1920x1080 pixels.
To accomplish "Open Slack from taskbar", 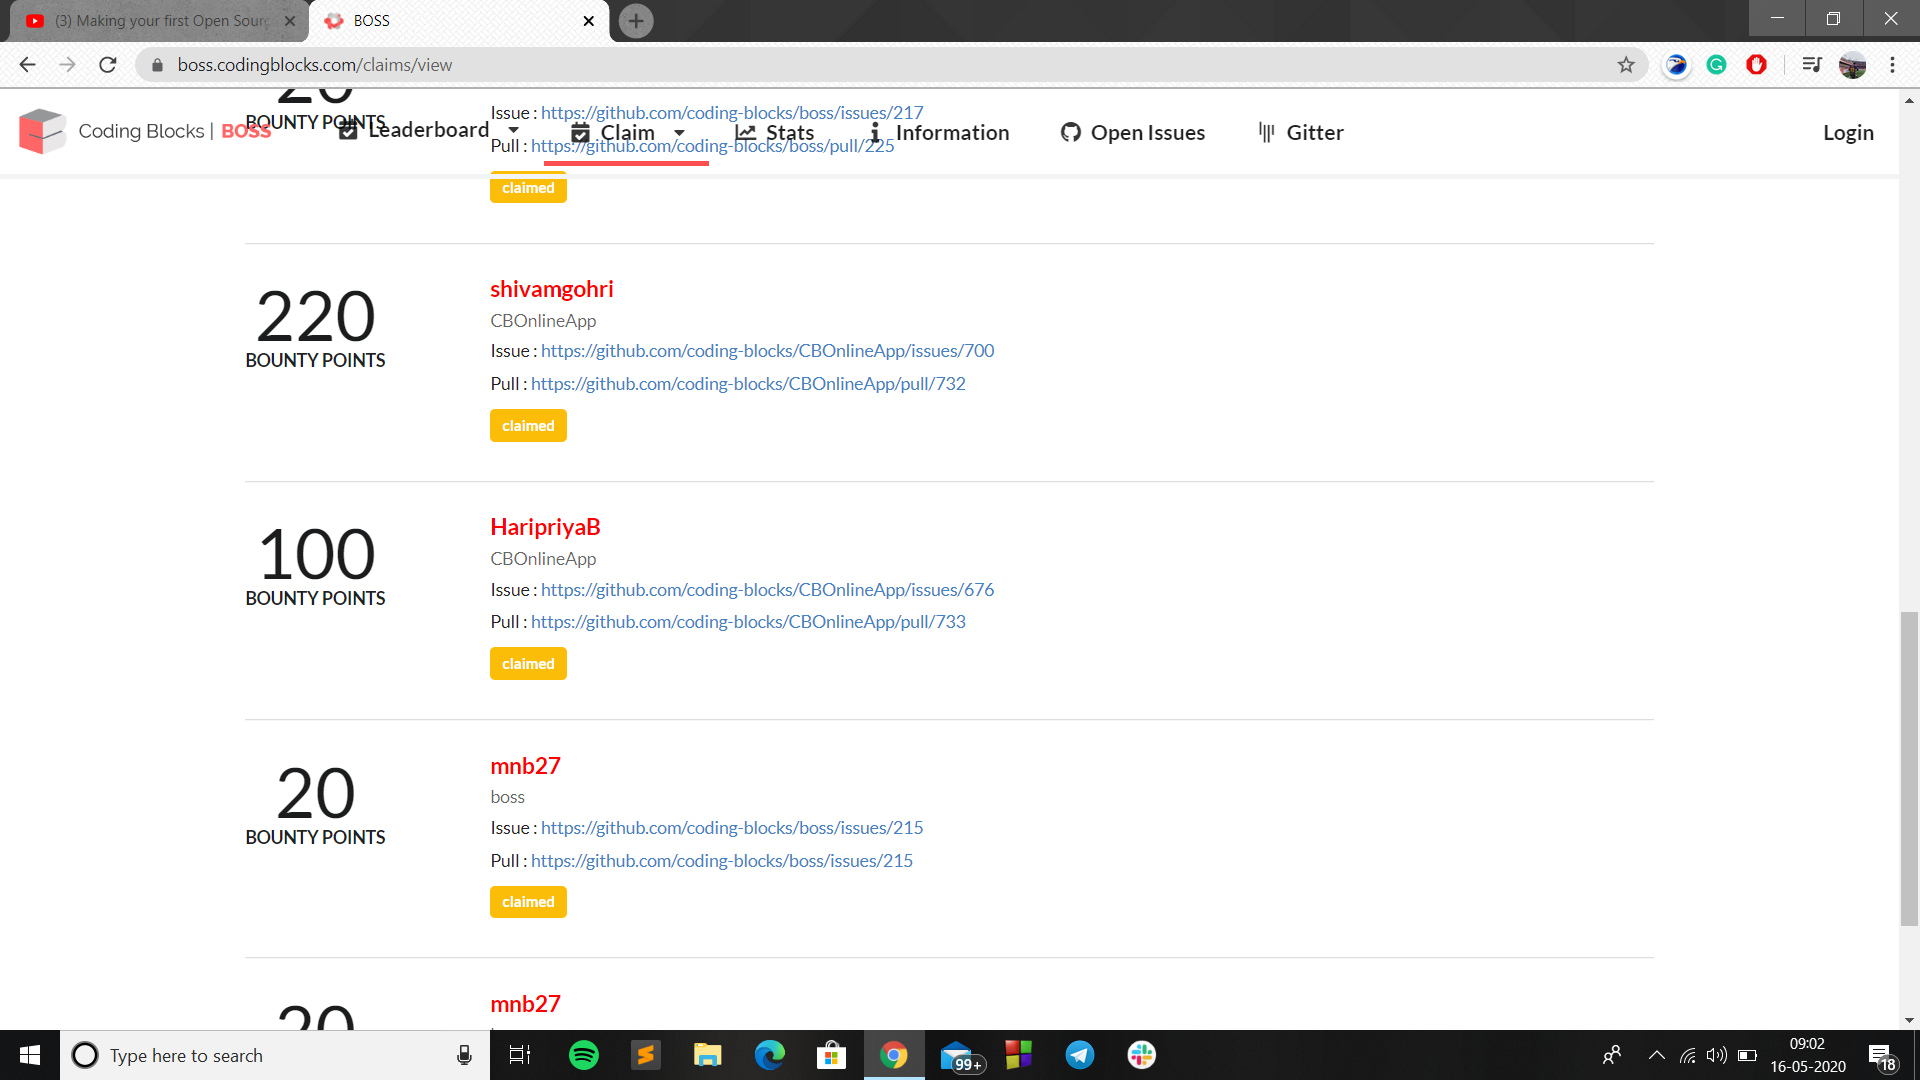I will [1141, 1055].
